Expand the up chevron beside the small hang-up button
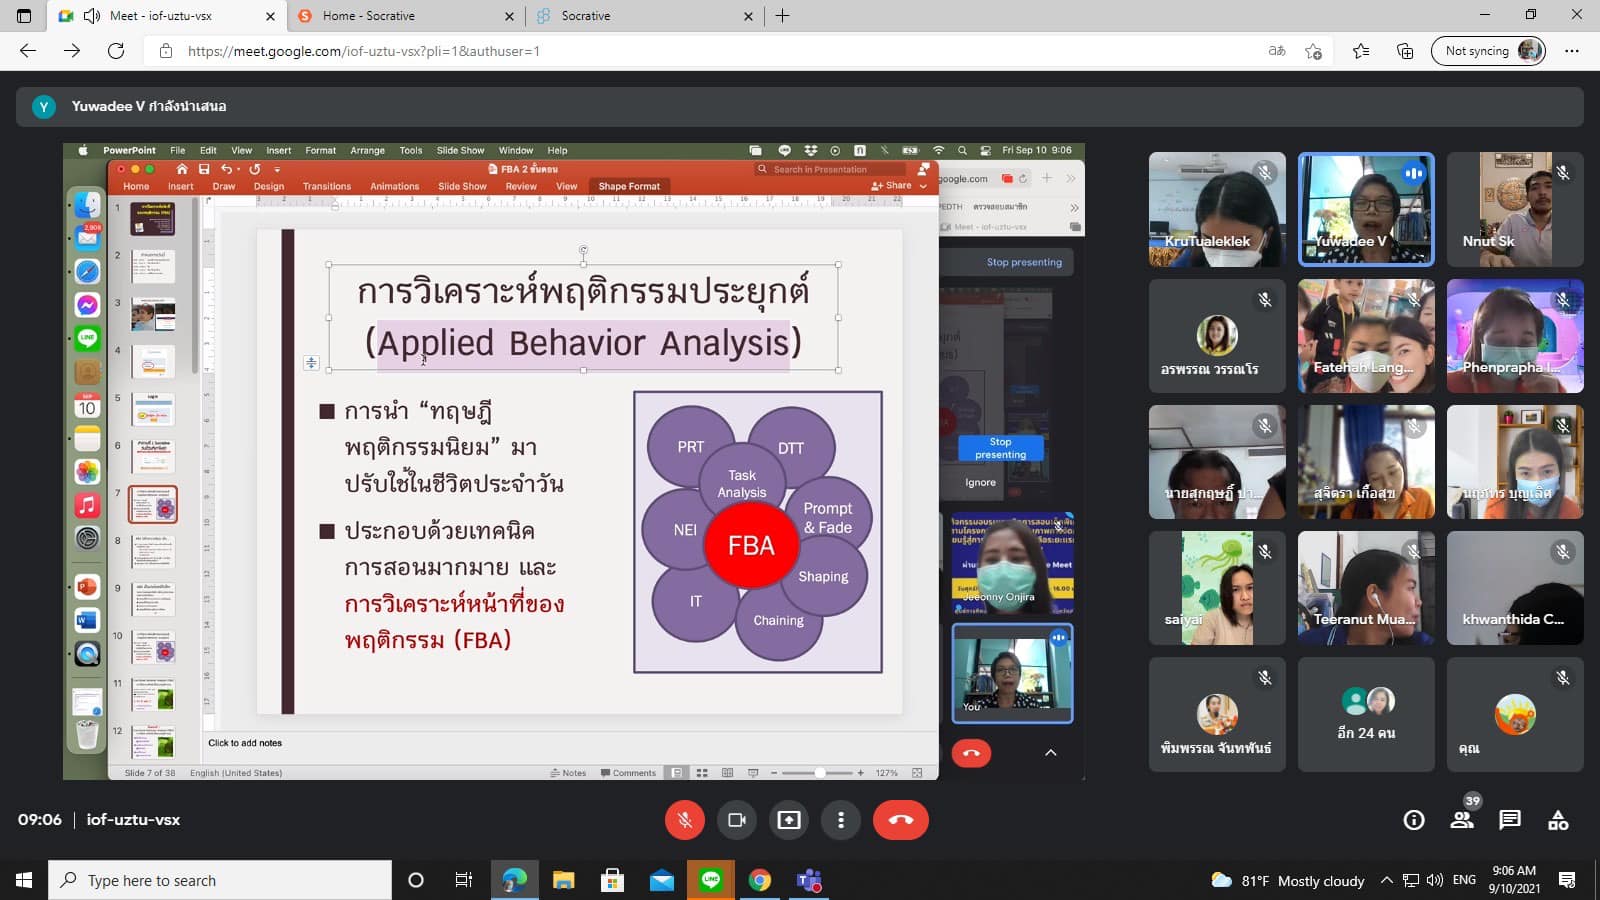This screenshot has width=1600, height=900. pyautogui.click(x=1051, y=753)
